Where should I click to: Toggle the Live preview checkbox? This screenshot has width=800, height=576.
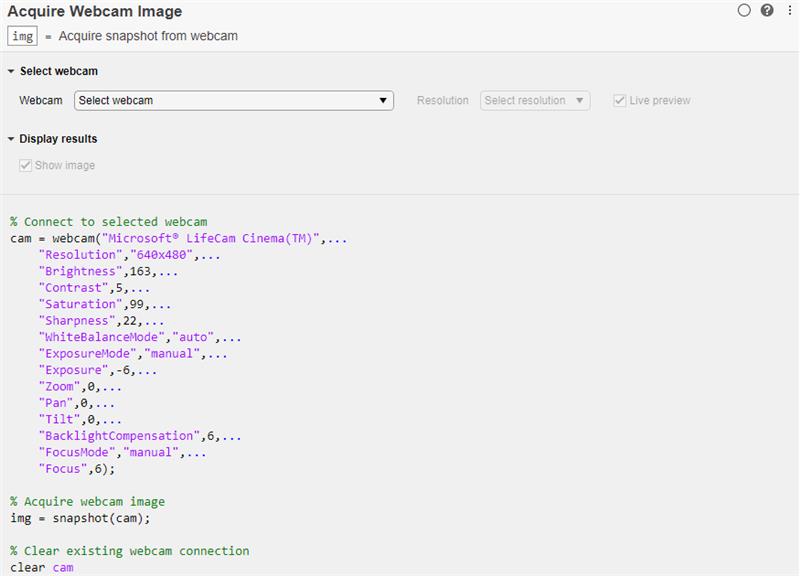point(620,100)
